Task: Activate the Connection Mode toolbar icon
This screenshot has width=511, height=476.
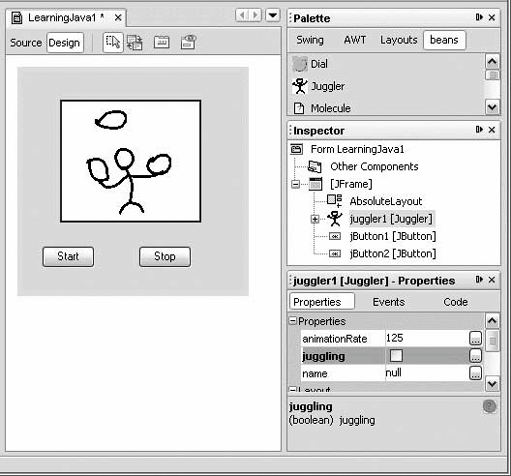Action: (135, 43)
